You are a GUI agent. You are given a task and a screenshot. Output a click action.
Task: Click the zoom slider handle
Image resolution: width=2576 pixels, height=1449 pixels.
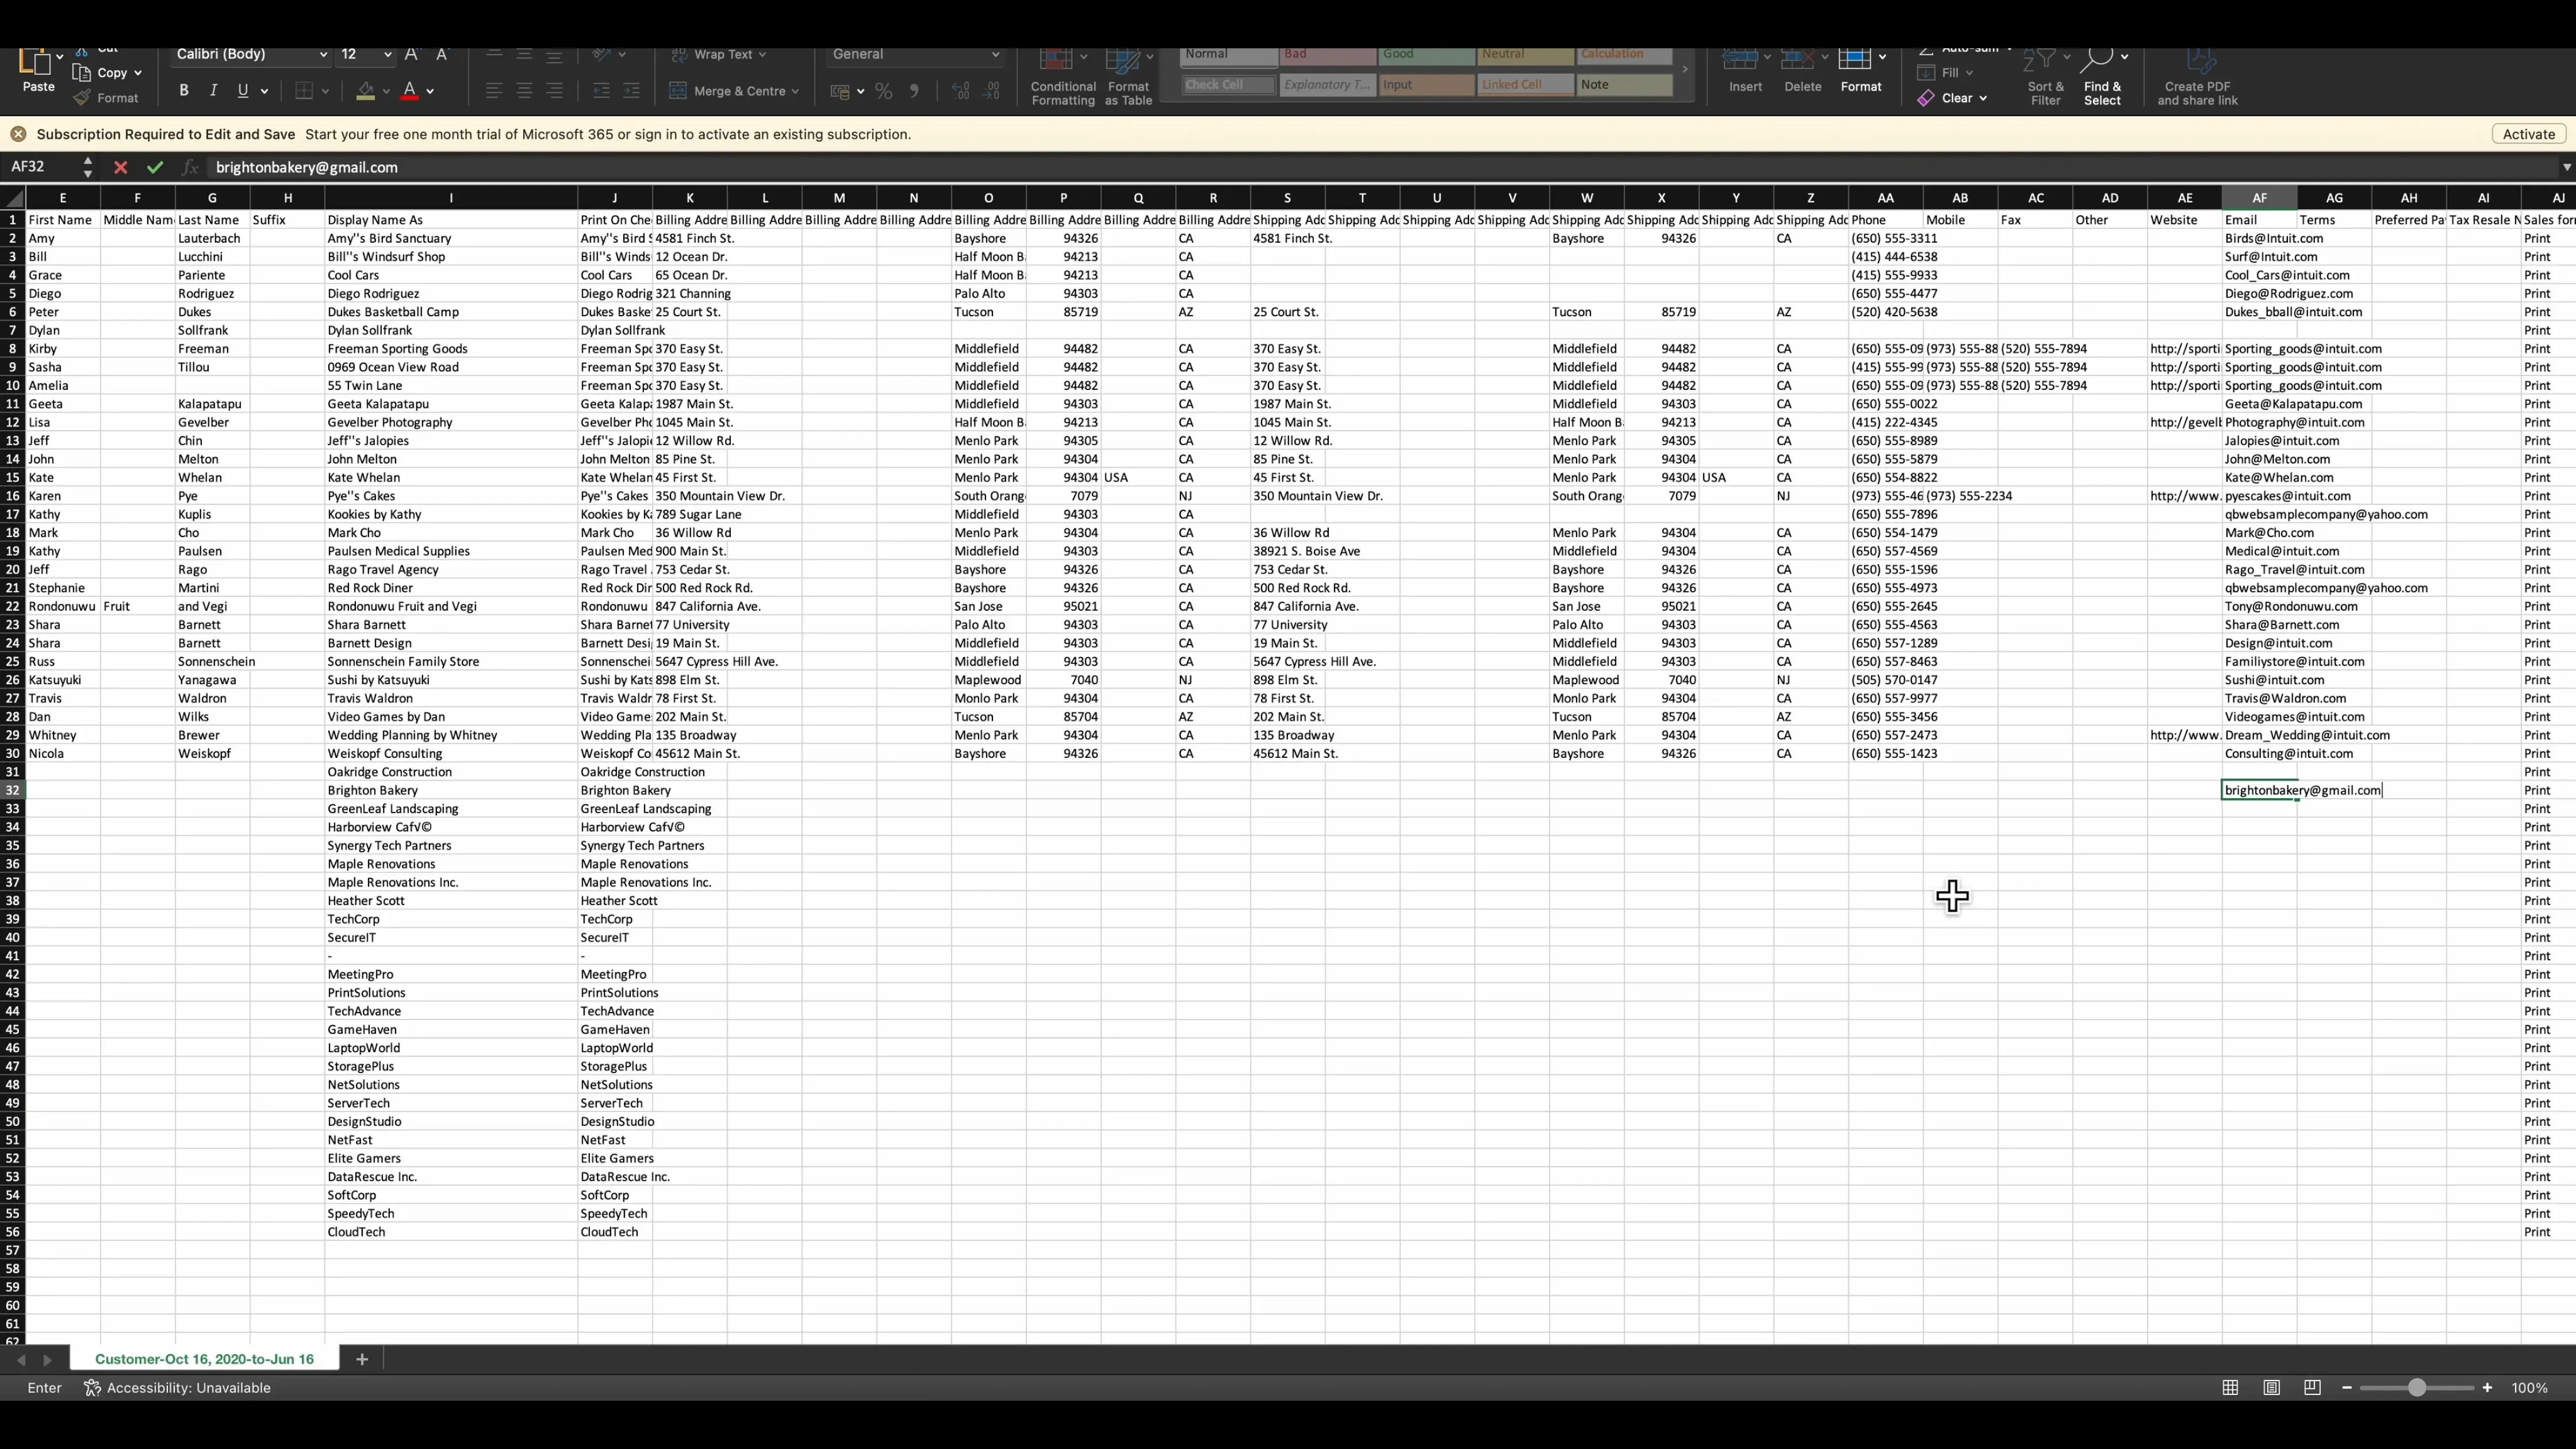2416,1388
